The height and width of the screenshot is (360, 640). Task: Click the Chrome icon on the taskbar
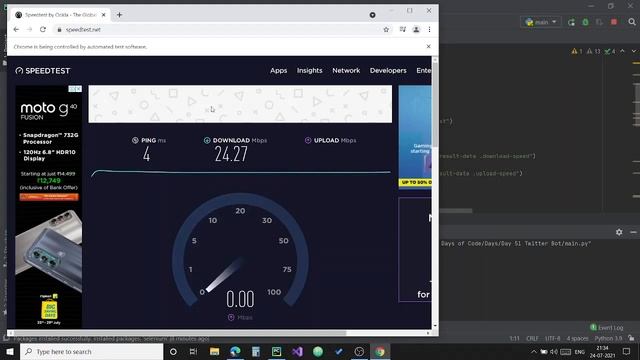(380, 351)
